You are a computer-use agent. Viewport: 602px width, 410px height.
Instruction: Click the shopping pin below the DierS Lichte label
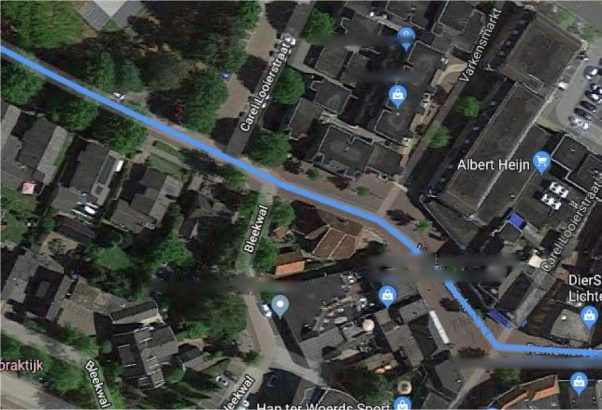589,317
